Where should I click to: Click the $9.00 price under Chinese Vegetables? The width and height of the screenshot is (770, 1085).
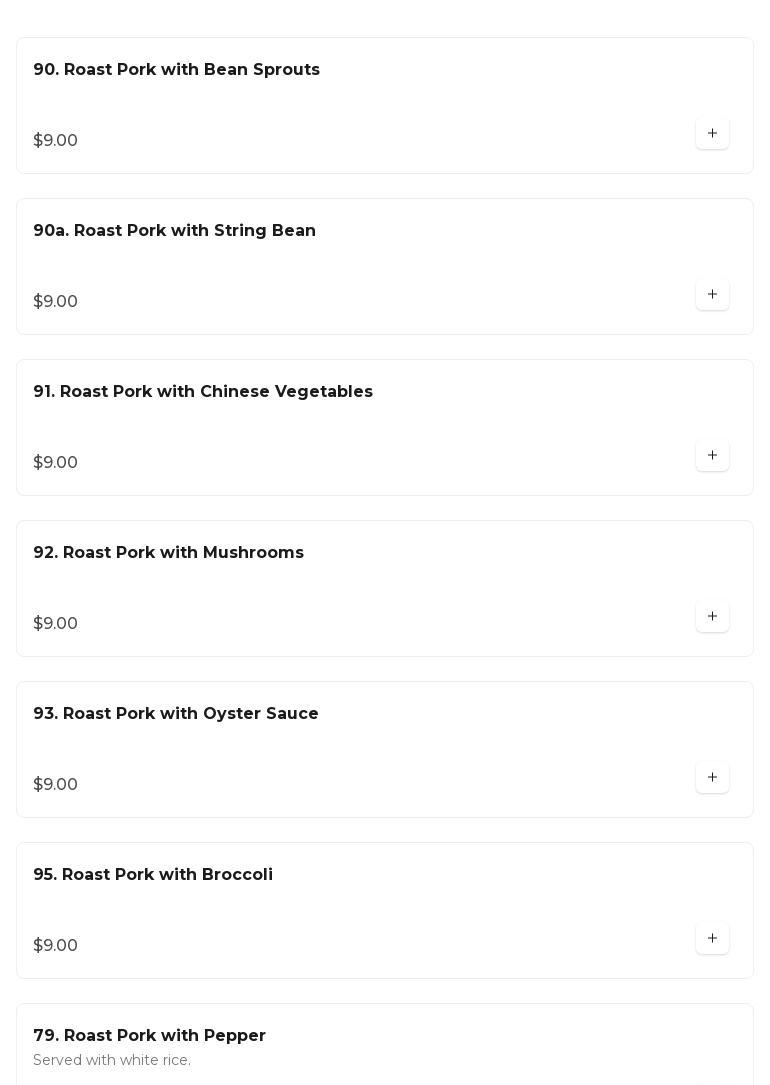pos(55,463)
